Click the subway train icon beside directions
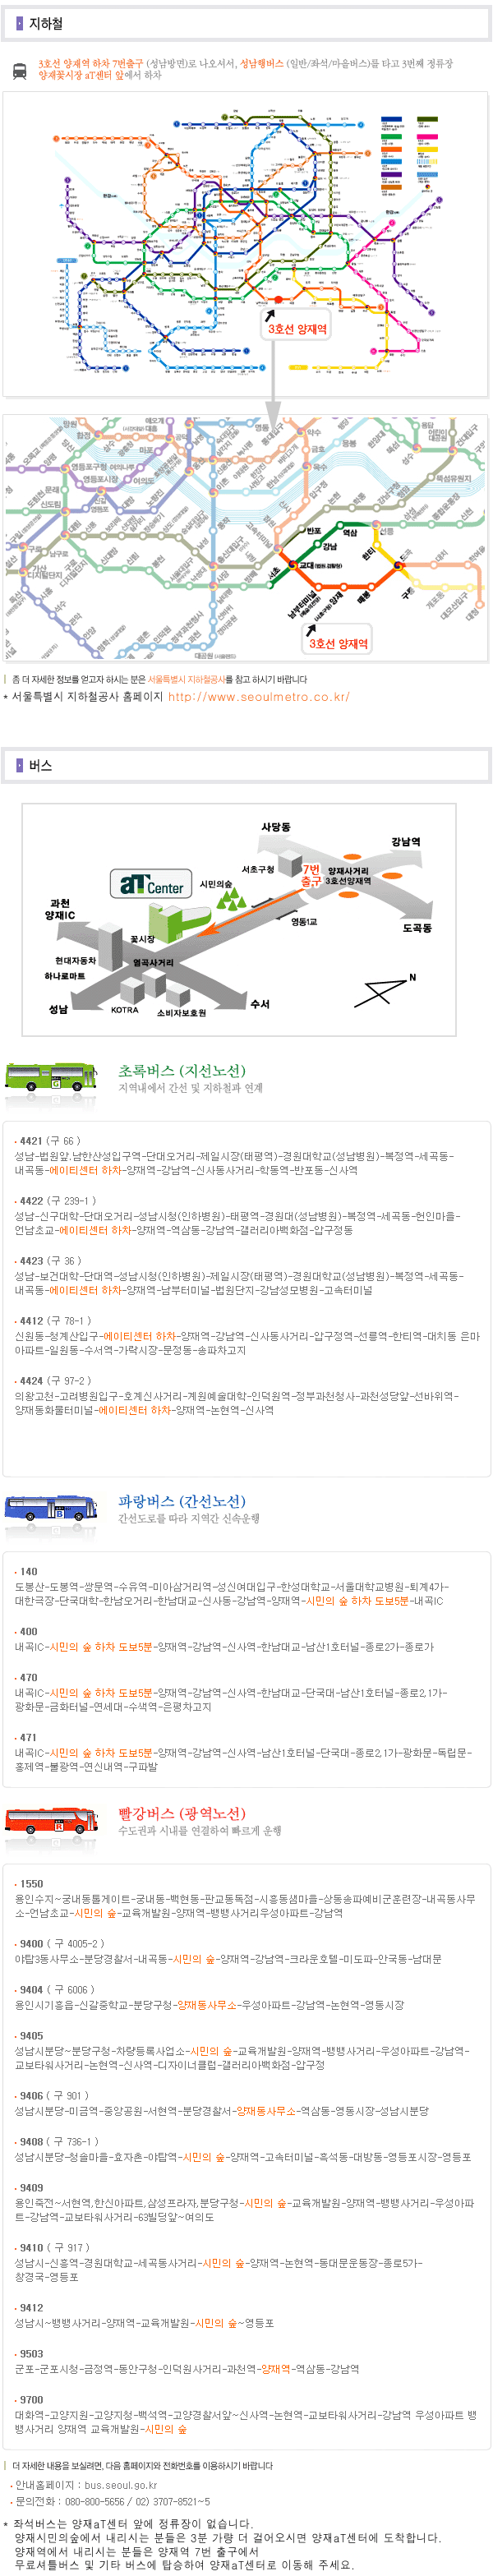The height and width of the screenshot is (2576, 493). (x=20, y=70)
